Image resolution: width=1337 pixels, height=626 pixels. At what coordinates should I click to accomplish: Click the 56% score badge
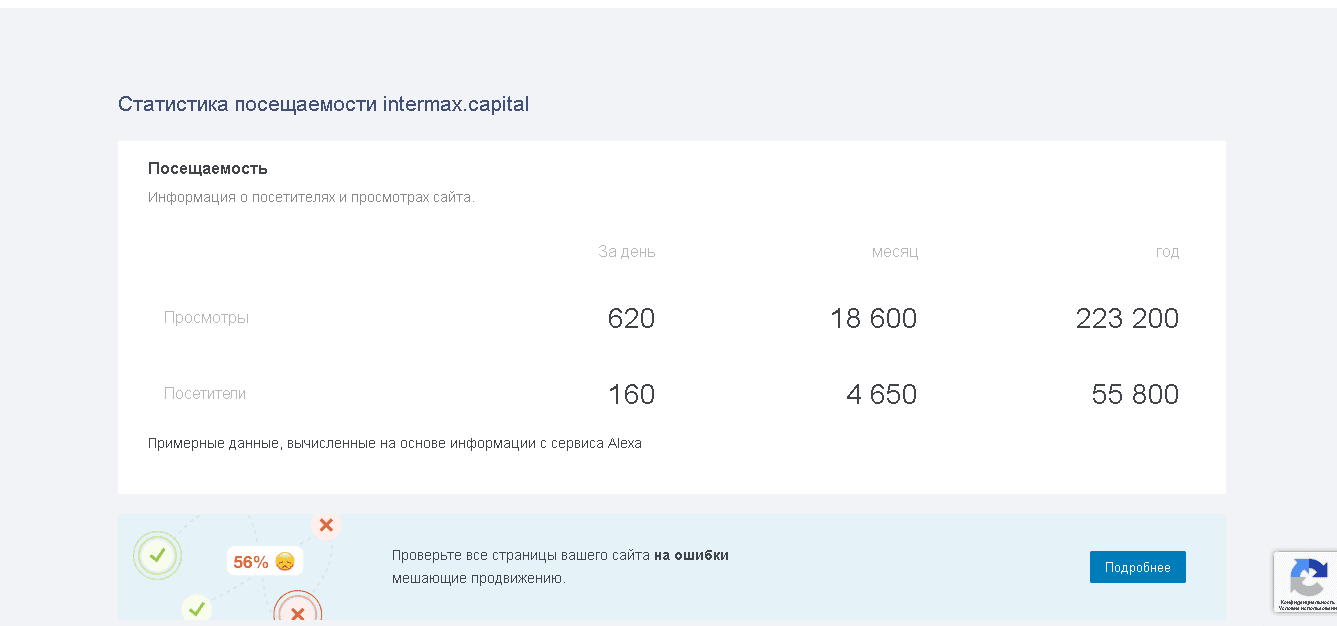(x=251, y=562)
